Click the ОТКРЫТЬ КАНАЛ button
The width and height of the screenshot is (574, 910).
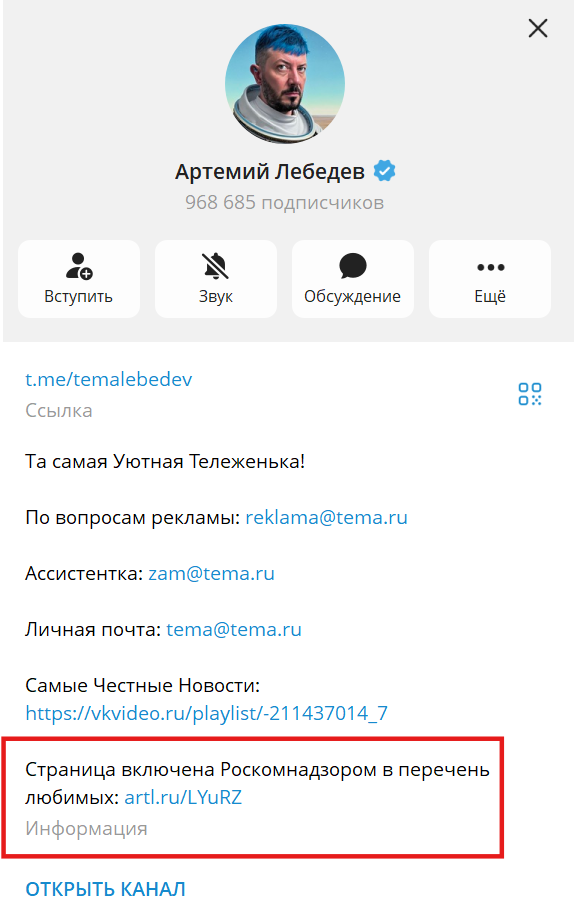point(105,889)
